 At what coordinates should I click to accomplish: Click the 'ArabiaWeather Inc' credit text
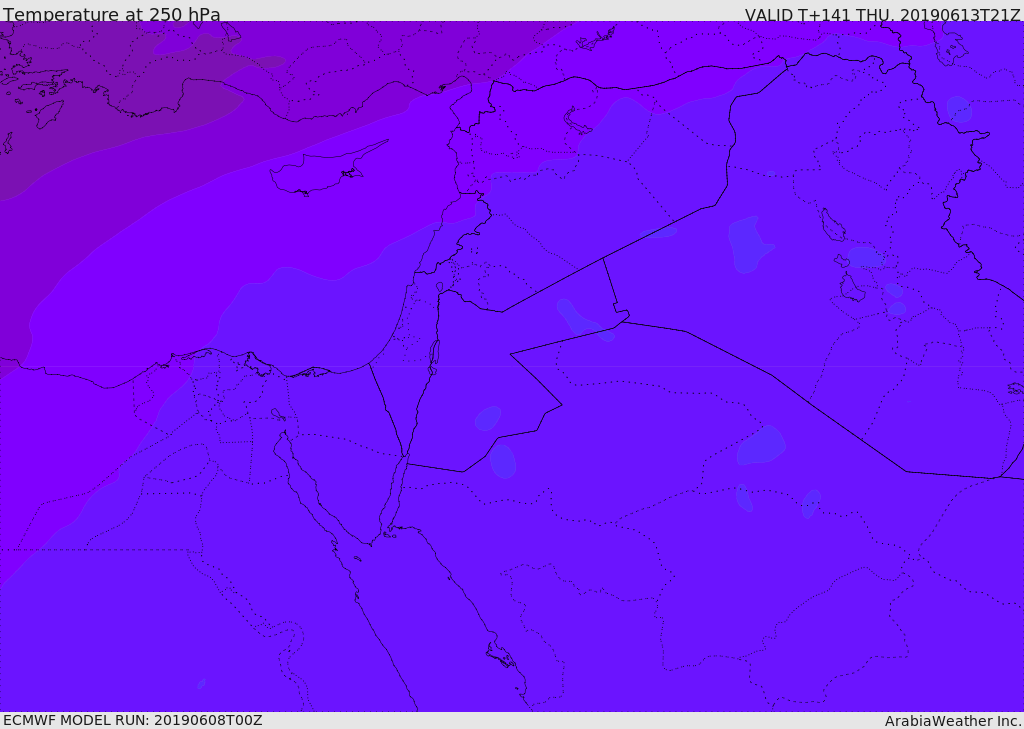coord(952,721)
